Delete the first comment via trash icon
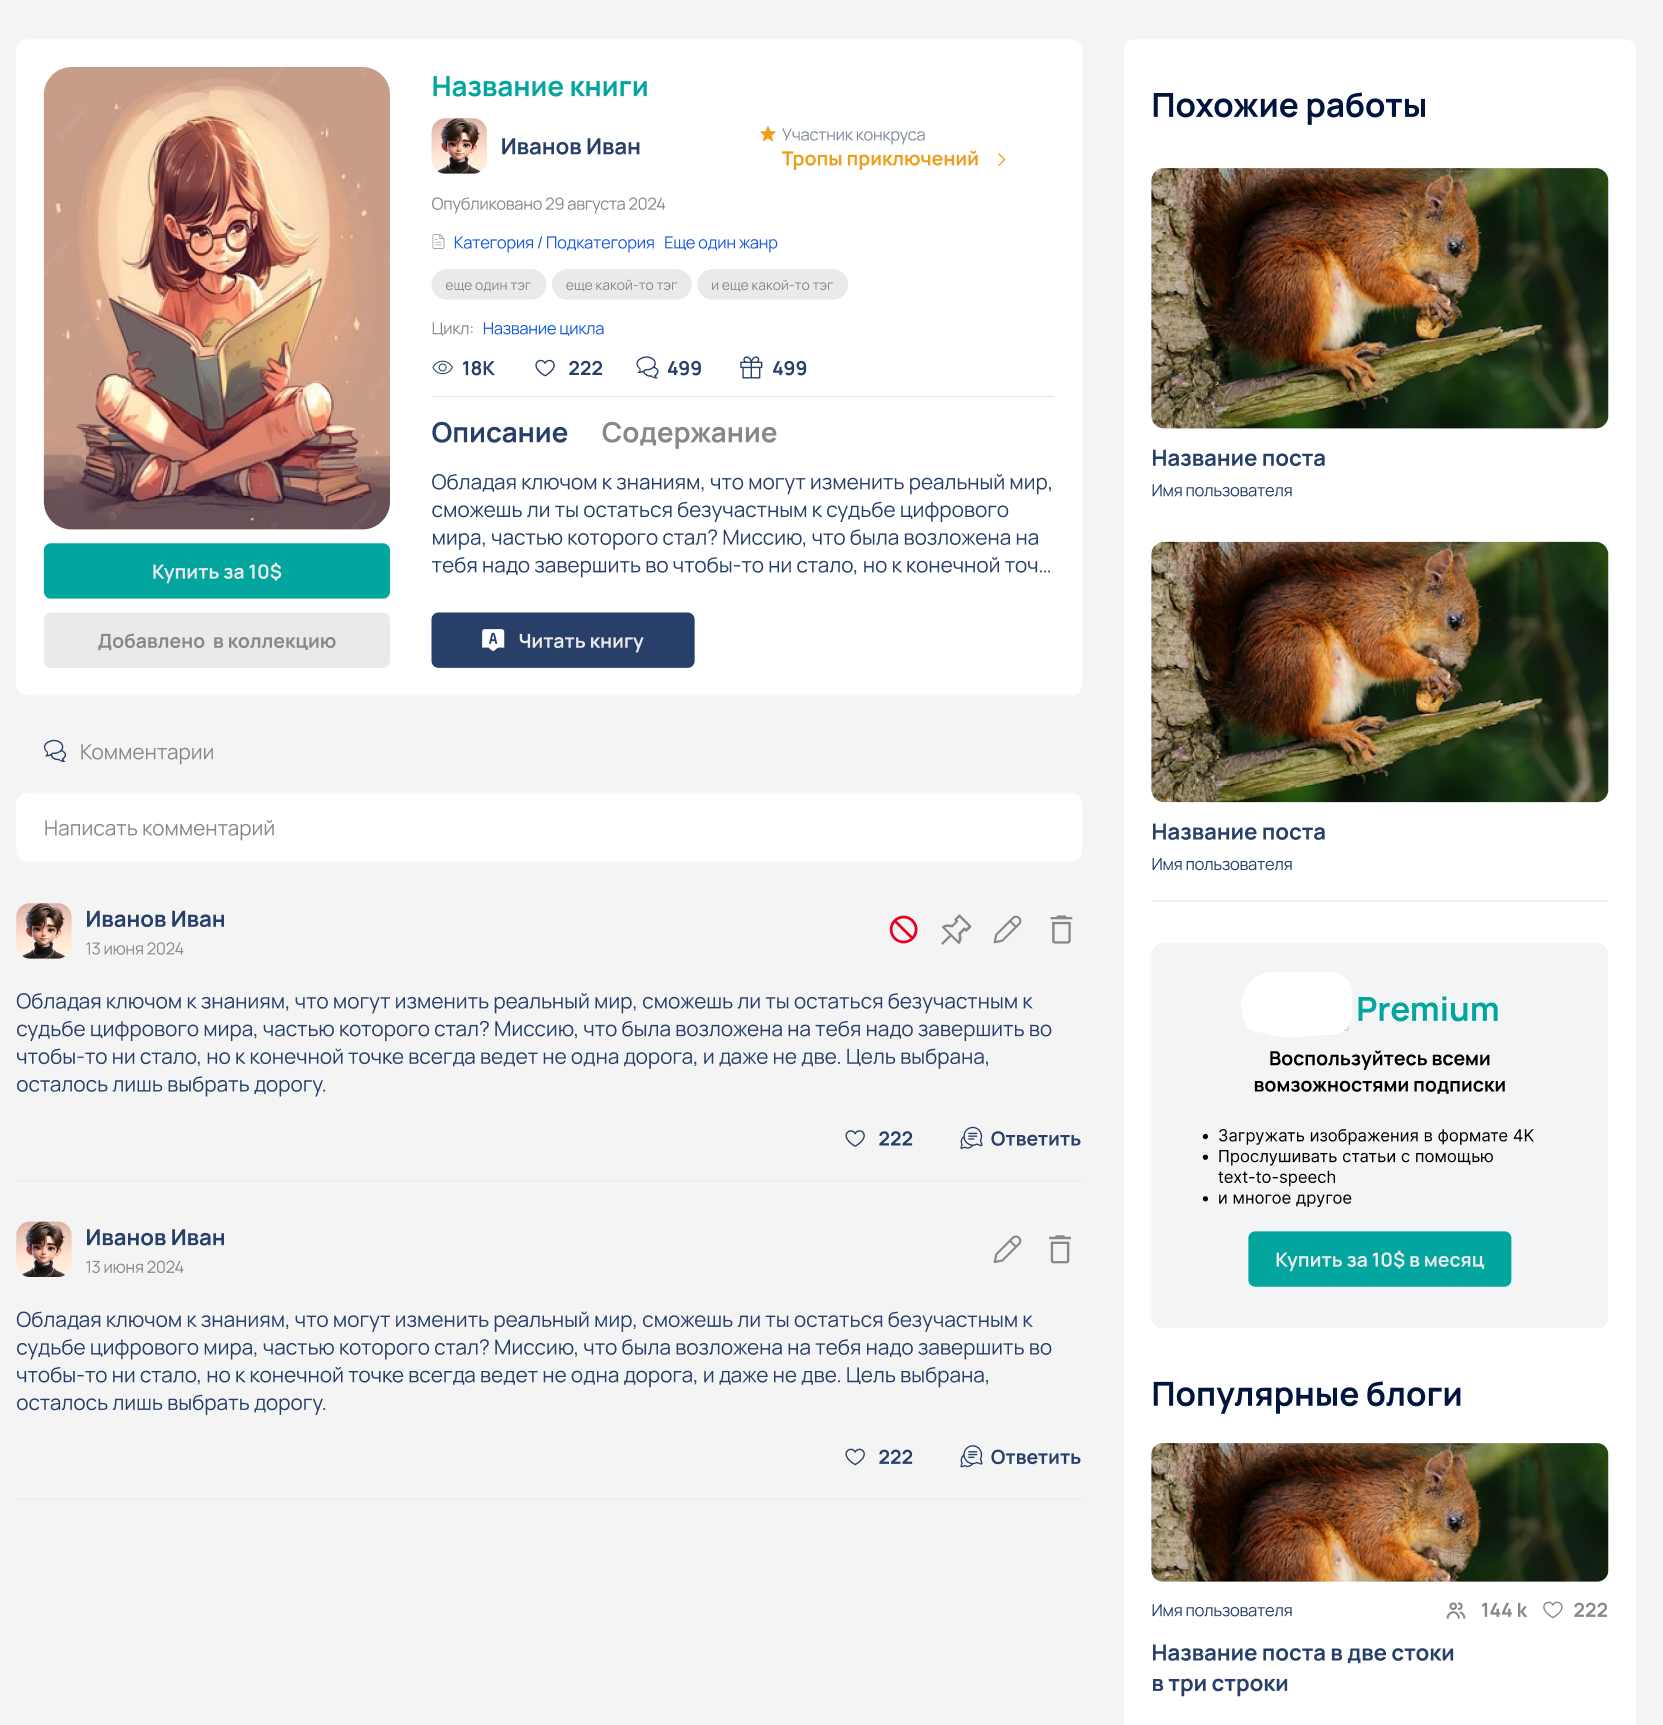This screenshot has height=1725, width=1663. click(x=1061, y=930)
